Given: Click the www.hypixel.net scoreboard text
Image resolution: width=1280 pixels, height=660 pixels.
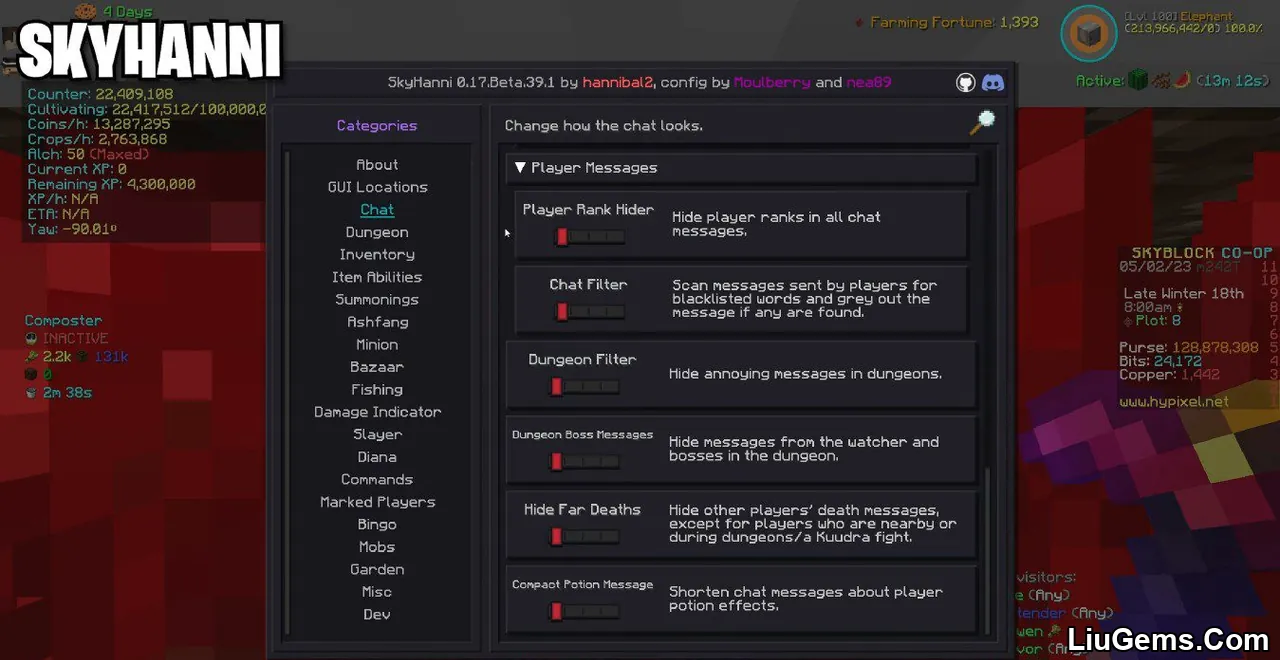Looking at the screenshot, I should [1174, 402].
